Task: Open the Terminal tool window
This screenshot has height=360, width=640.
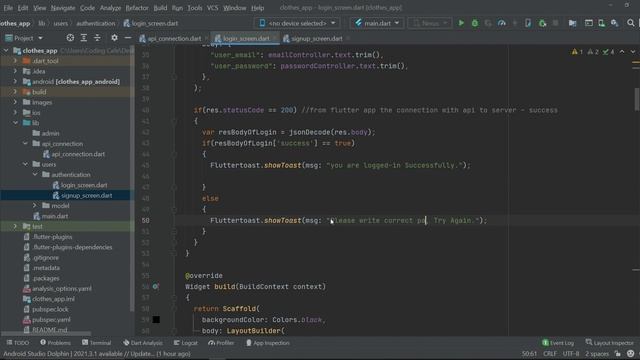Action: (x=96, y=343)
